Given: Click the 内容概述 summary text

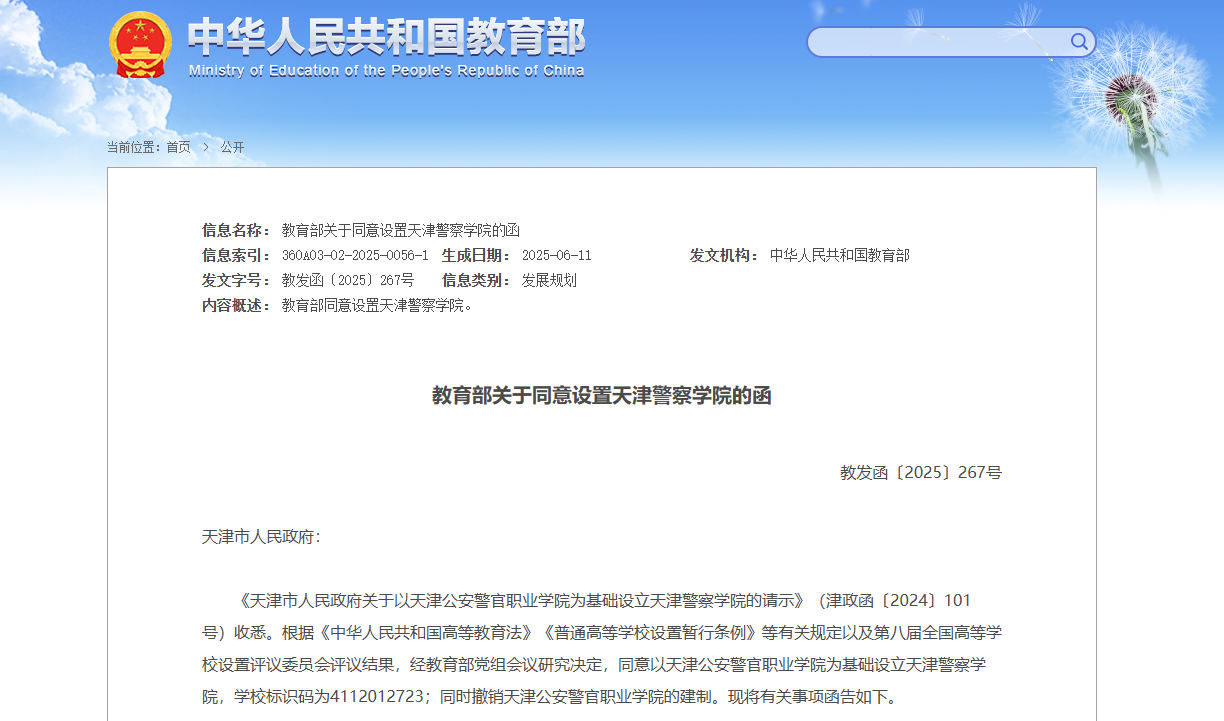Looking at the screenshot, I should click(377, 305).
